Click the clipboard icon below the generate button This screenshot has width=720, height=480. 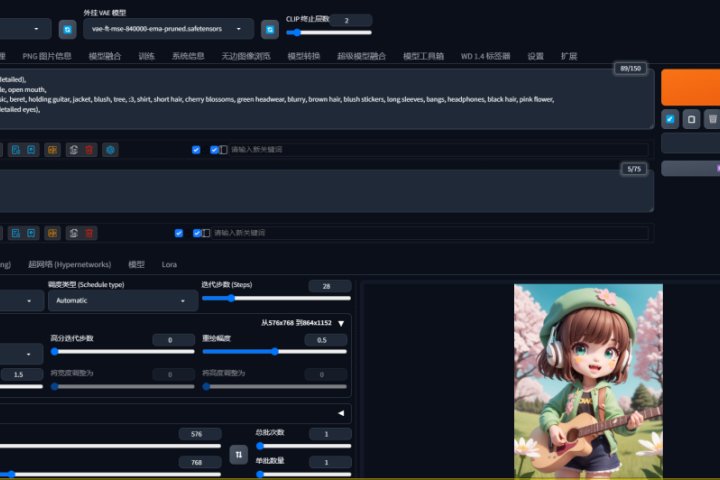tap(691, 119)
